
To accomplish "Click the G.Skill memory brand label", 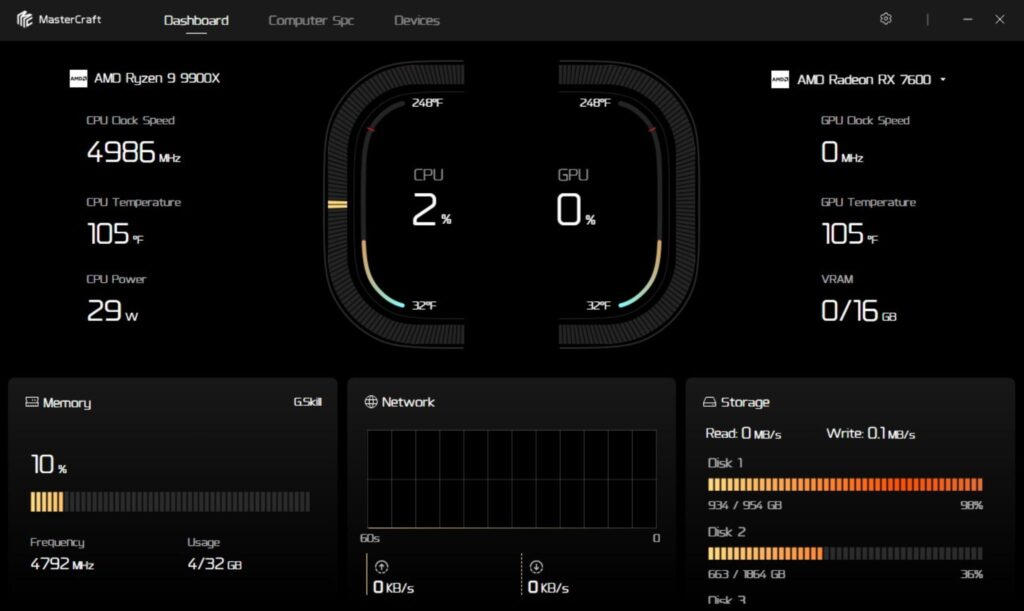I will click(x=308, y=401).
